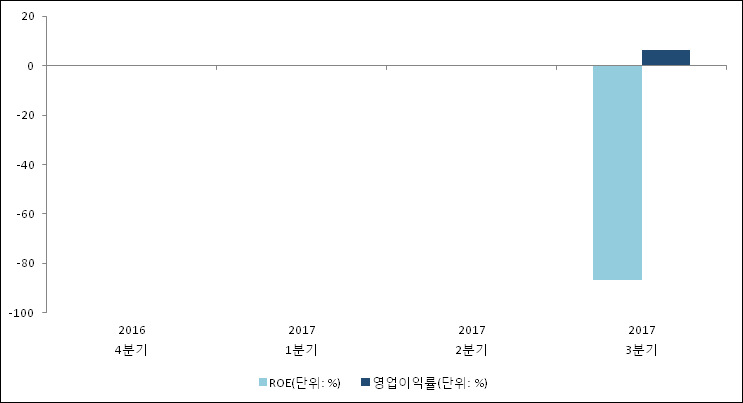
Task: Click the 4분기 quarter label
Action: click(x=132, y=350)
